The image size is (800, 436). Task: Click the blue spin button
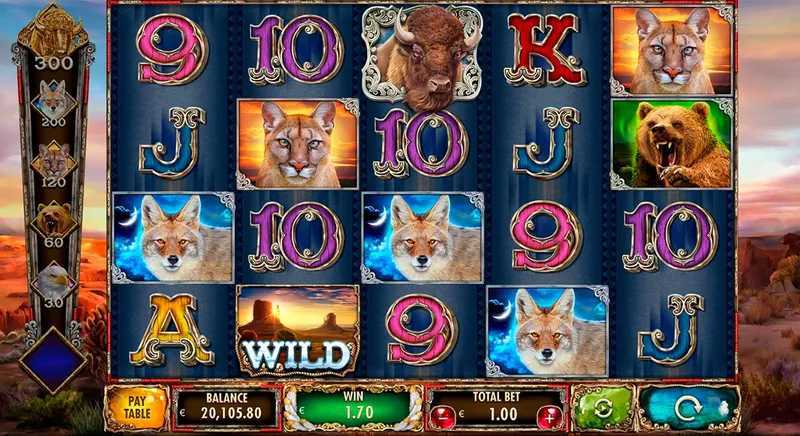(x=689, y=408)
